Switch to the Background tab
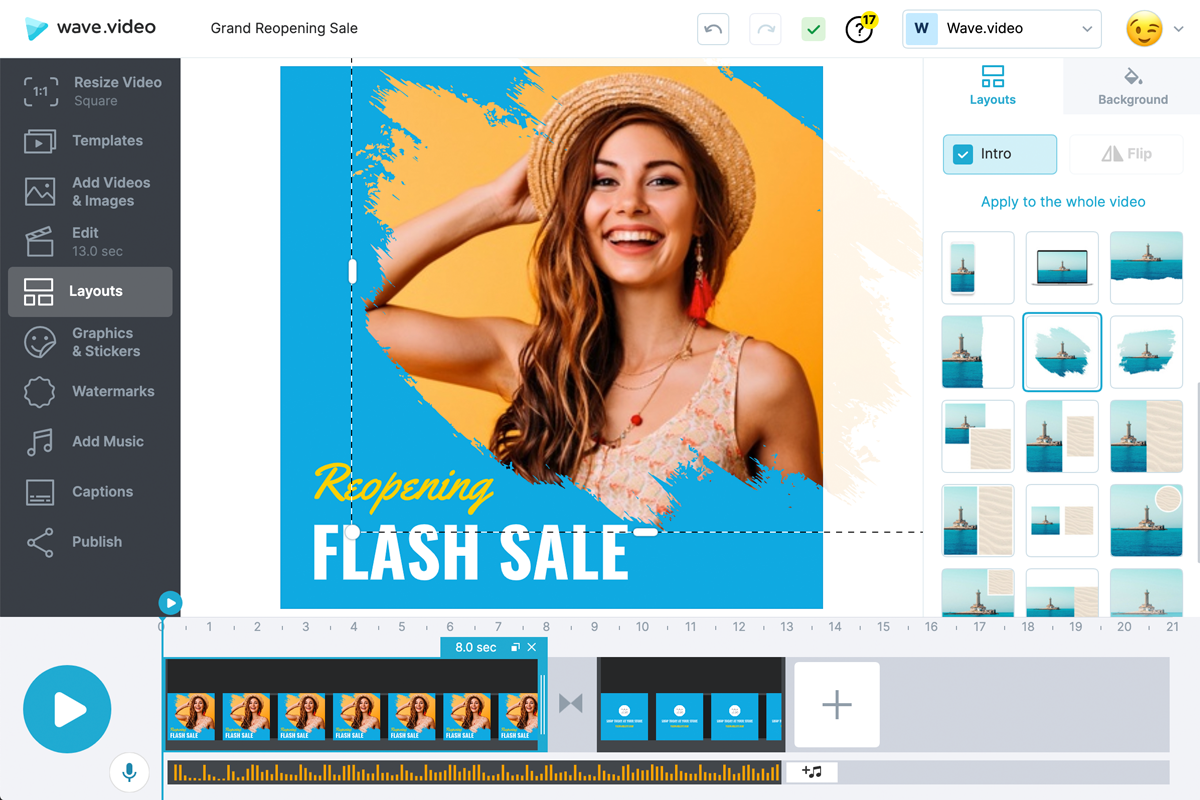This screenshot has width=1200, height=800. click(1132, 87)
